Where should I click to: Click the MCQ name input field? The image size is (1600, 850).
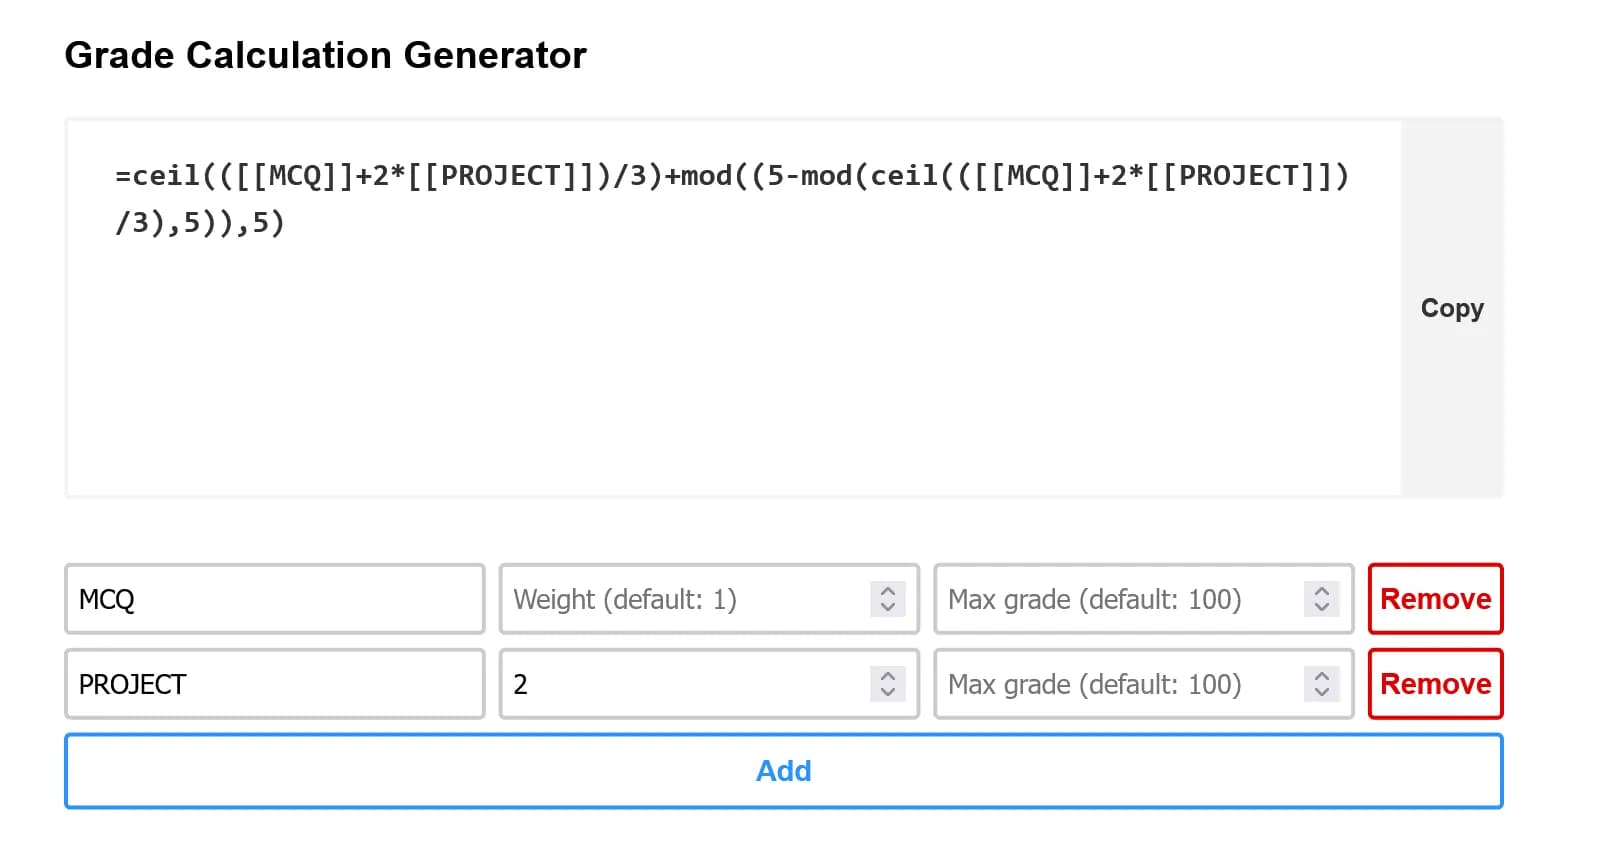coord(274,599)
